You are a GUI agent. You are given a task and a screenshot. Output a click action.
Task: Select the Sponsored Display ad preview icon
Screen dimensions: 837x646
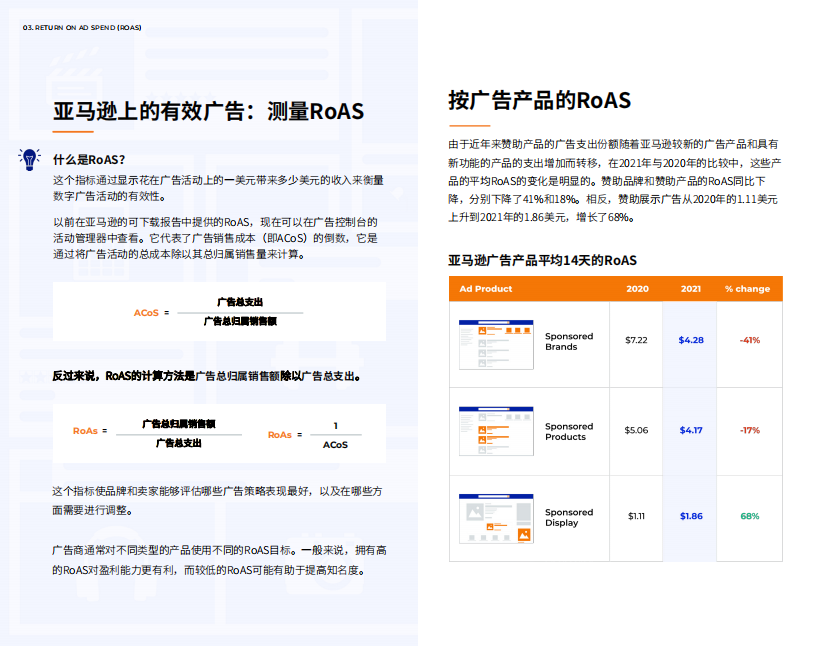[x=497, y=516]
